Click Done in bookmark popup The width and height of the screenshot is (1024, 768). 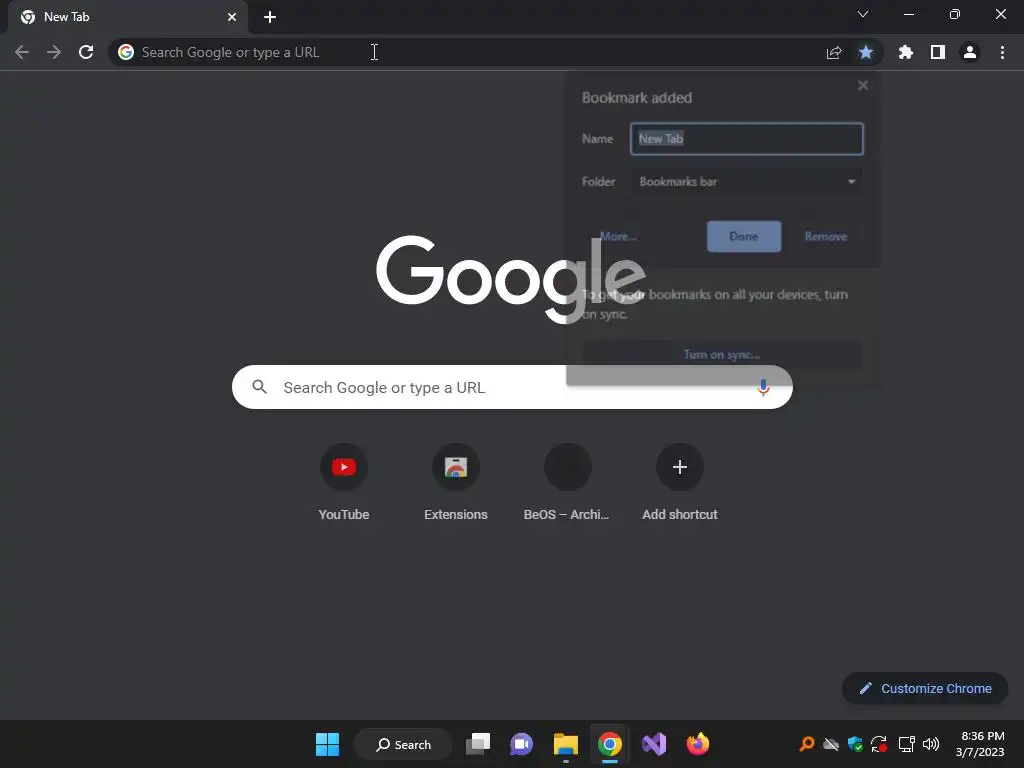(744, 236)
